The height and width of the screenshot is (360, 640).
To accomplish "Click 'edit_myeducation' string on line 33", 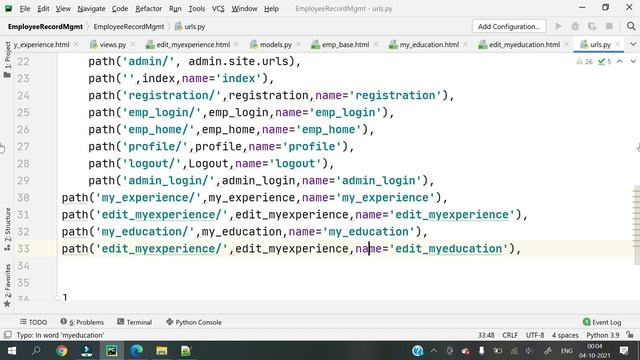I will point(449,249).
